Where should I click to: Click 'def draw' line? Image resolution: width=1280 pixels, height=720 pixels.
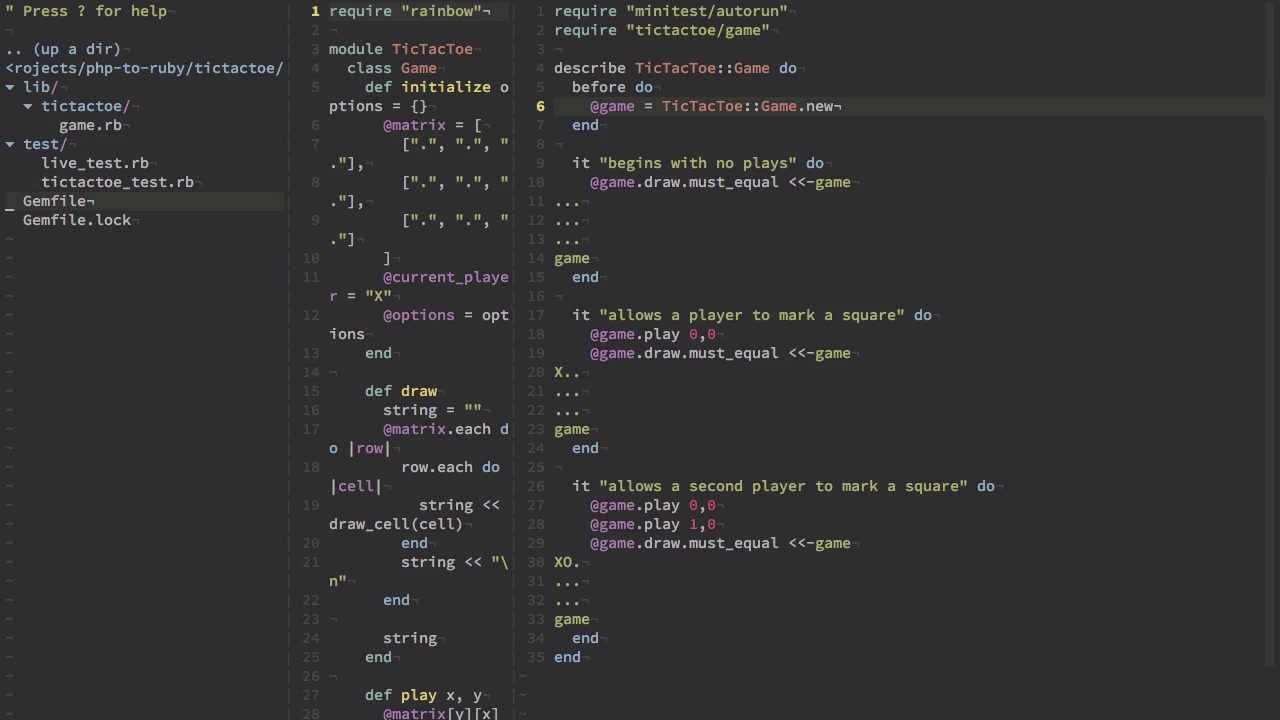coord(401,391)
